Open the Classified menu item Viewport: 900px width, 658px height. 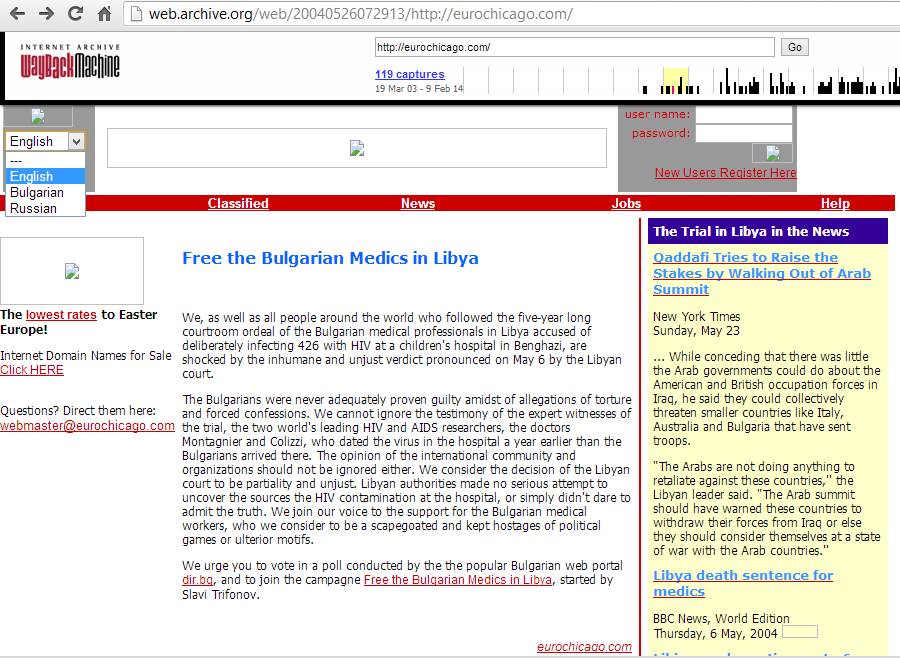238,203
